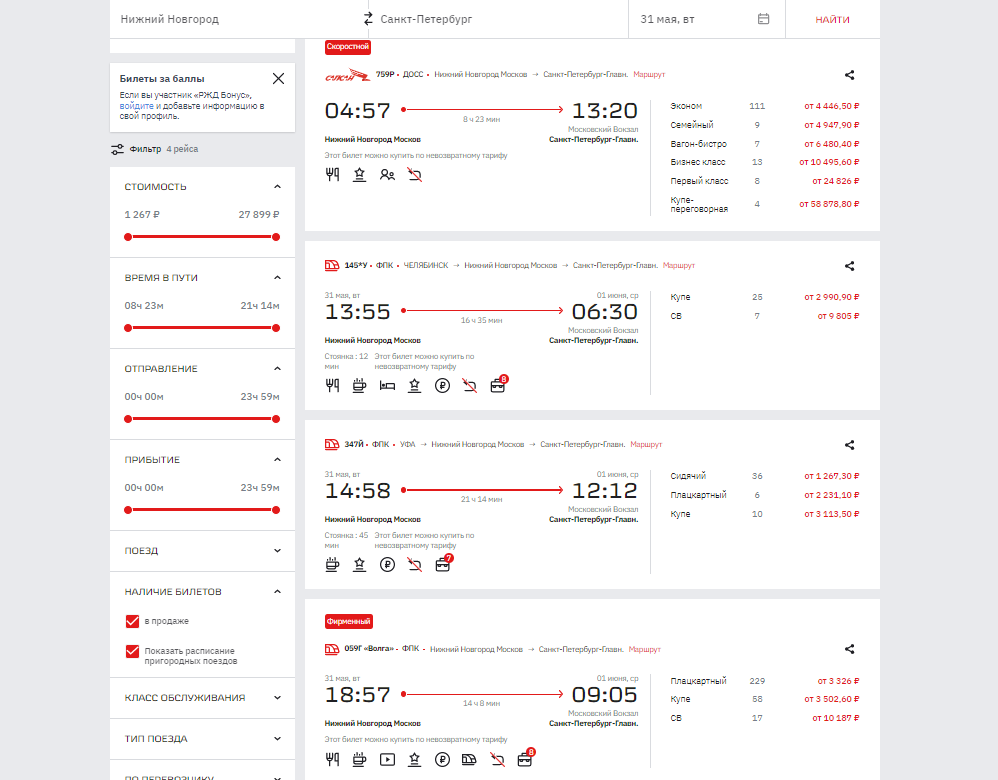Viewport: 998px width, 780px height.
Task: Uncheck the 'в продаже' checkbox
Action: coord(132,621)
